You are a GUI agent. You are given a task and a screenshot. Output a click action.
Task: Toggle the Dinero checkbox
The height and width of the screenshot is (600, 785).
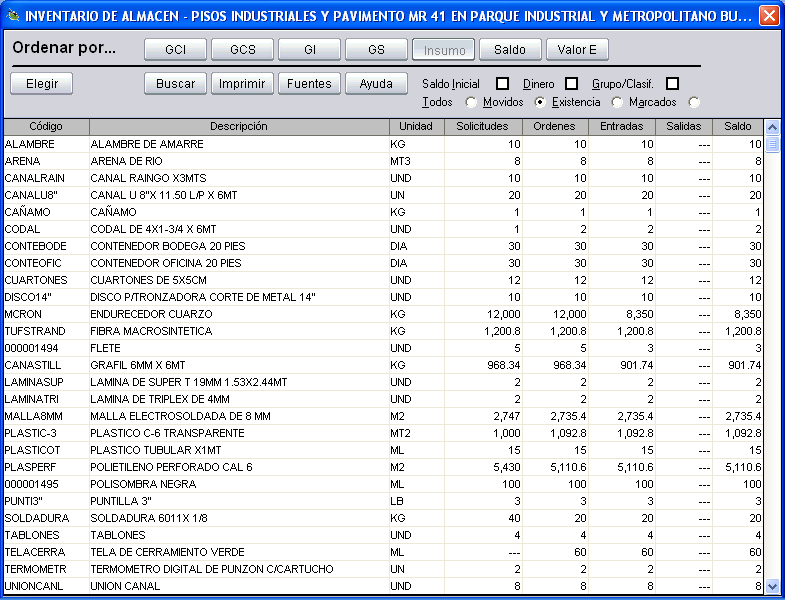tap(571, 84)
